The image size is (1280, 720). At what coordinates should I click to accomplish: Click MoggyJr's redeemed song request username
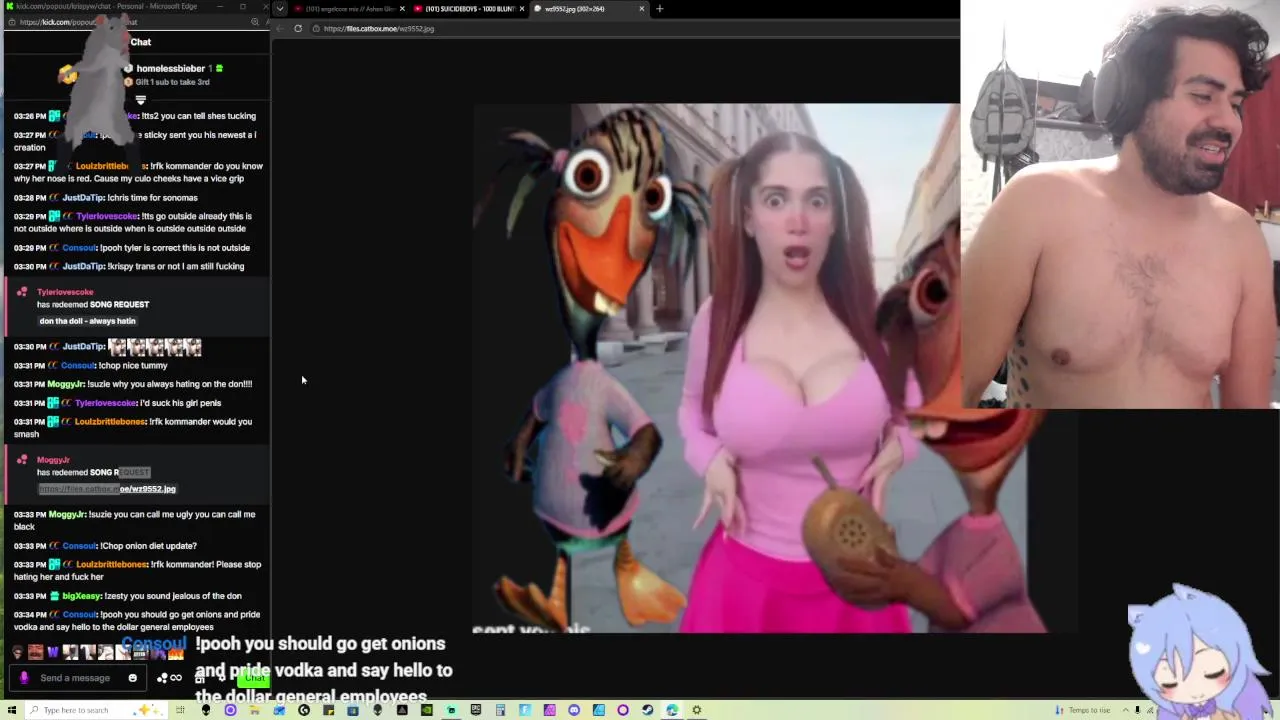[x=53, y=460]
